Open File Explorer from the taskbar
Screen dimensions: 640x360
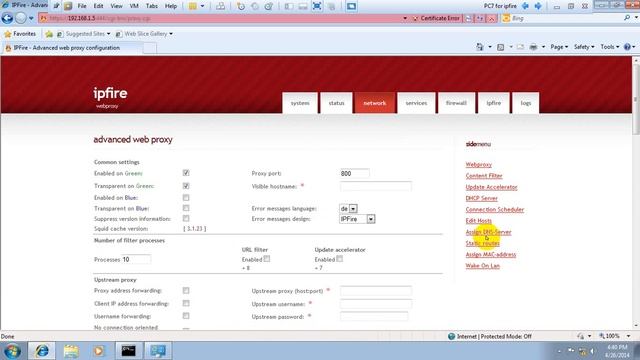point(71,351)
